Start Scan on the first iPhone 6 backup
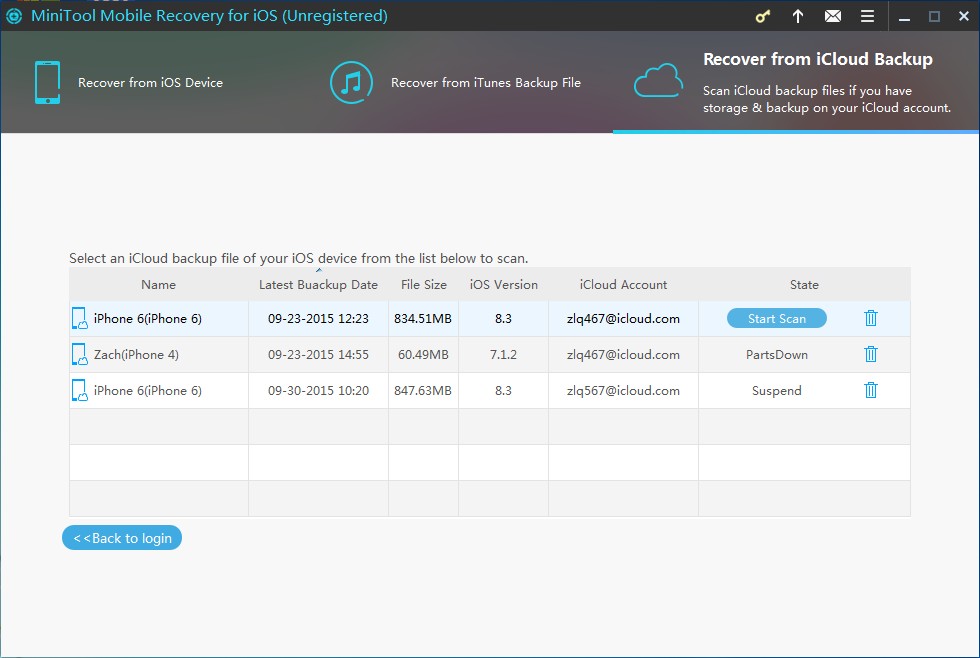Screen dimensions: 980x658 (777, 318)
